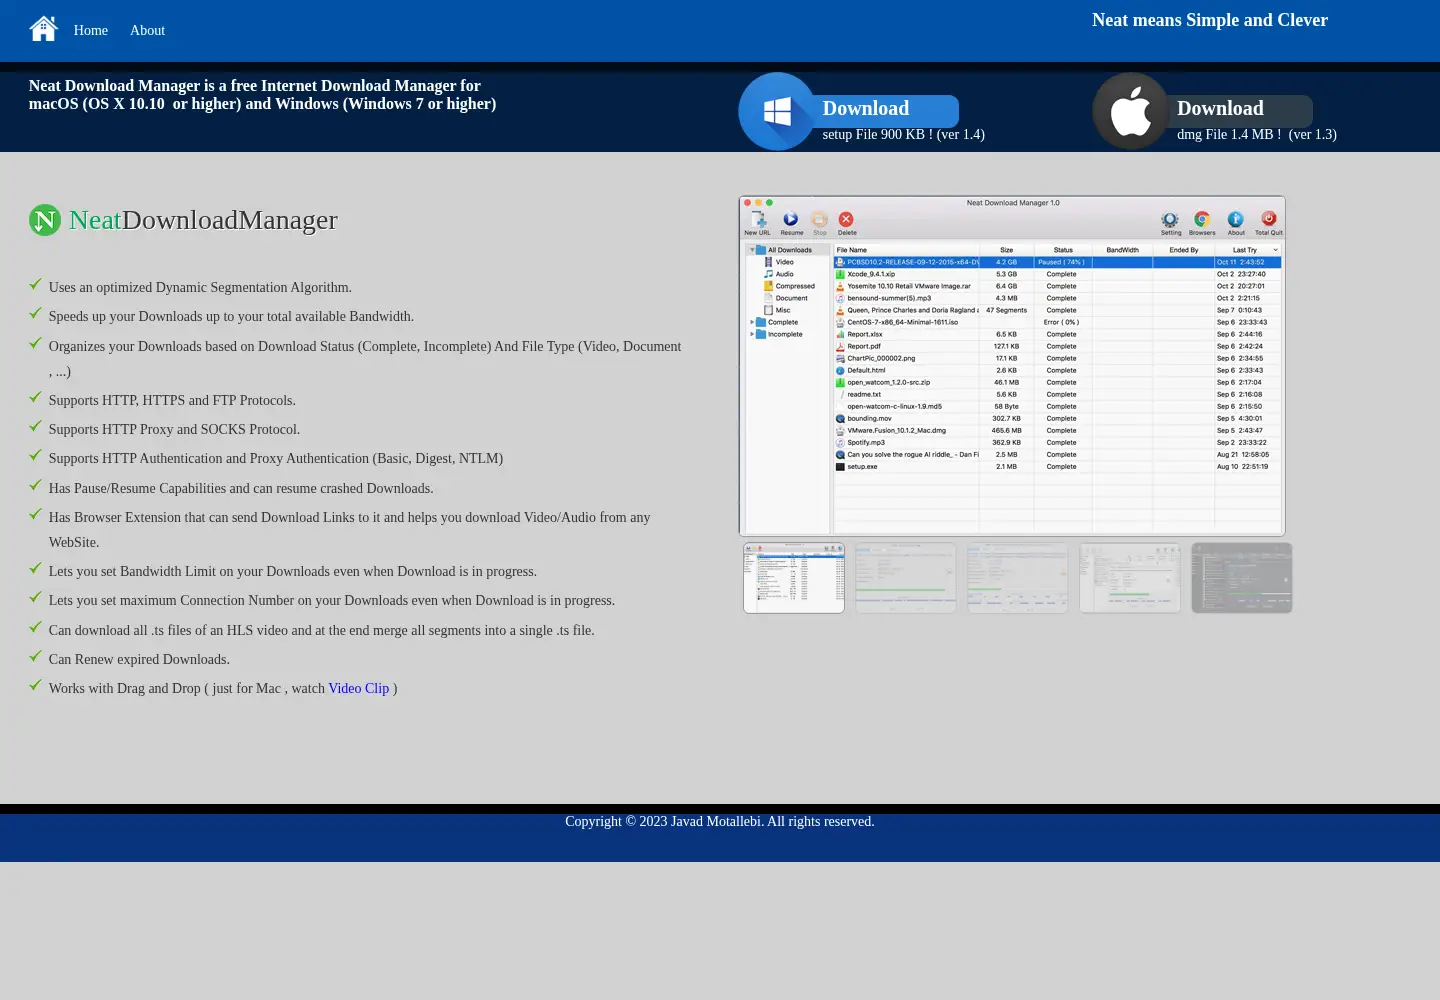Select readme.txt file row
1440x1000 pixels.
click(x=1058, y=394)
